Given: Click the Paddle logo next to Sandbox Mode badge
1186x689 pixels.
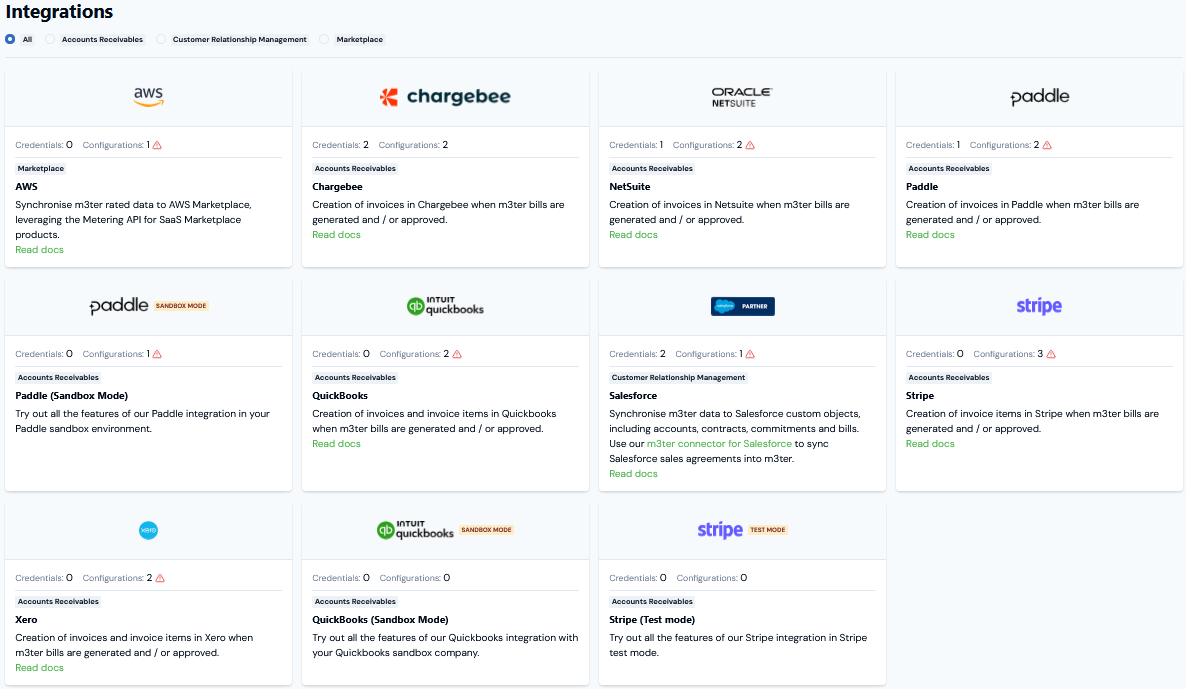Looking at the screenshot, I should (119, 306).
